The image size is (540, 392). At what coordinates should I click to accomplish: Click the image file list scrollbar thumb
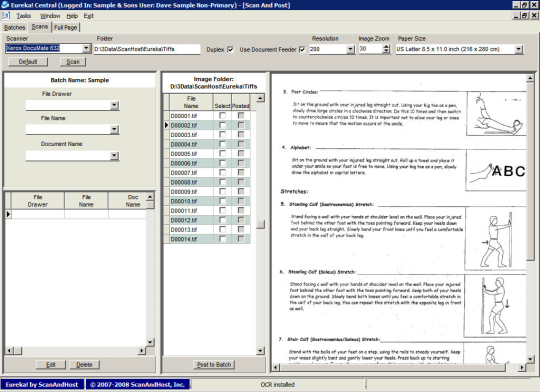(261, 224)
